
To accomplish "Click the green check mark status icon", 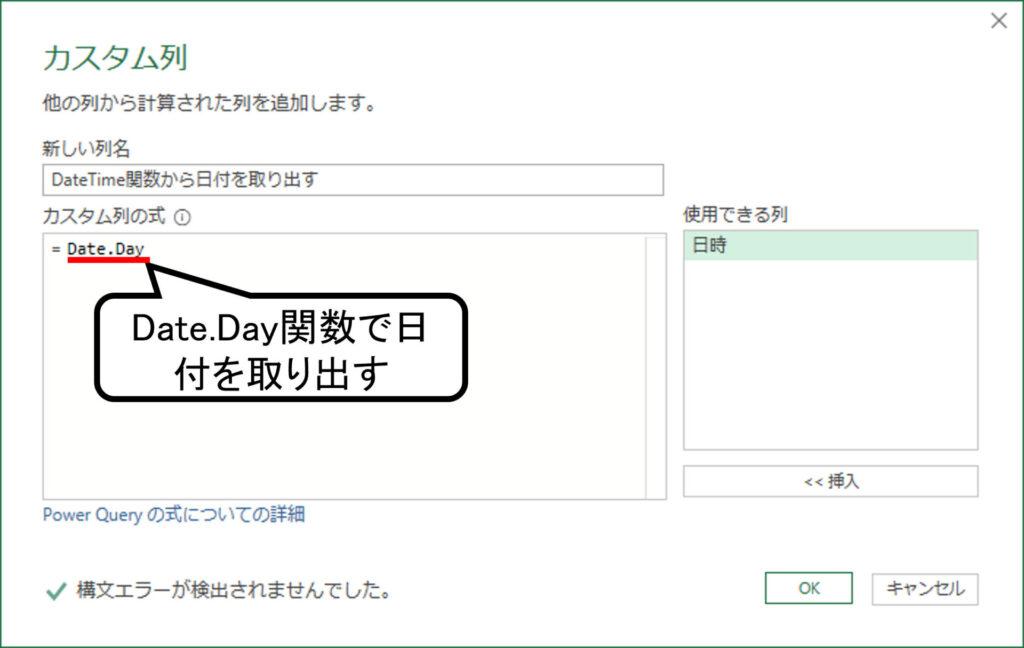I will [56, 591].
